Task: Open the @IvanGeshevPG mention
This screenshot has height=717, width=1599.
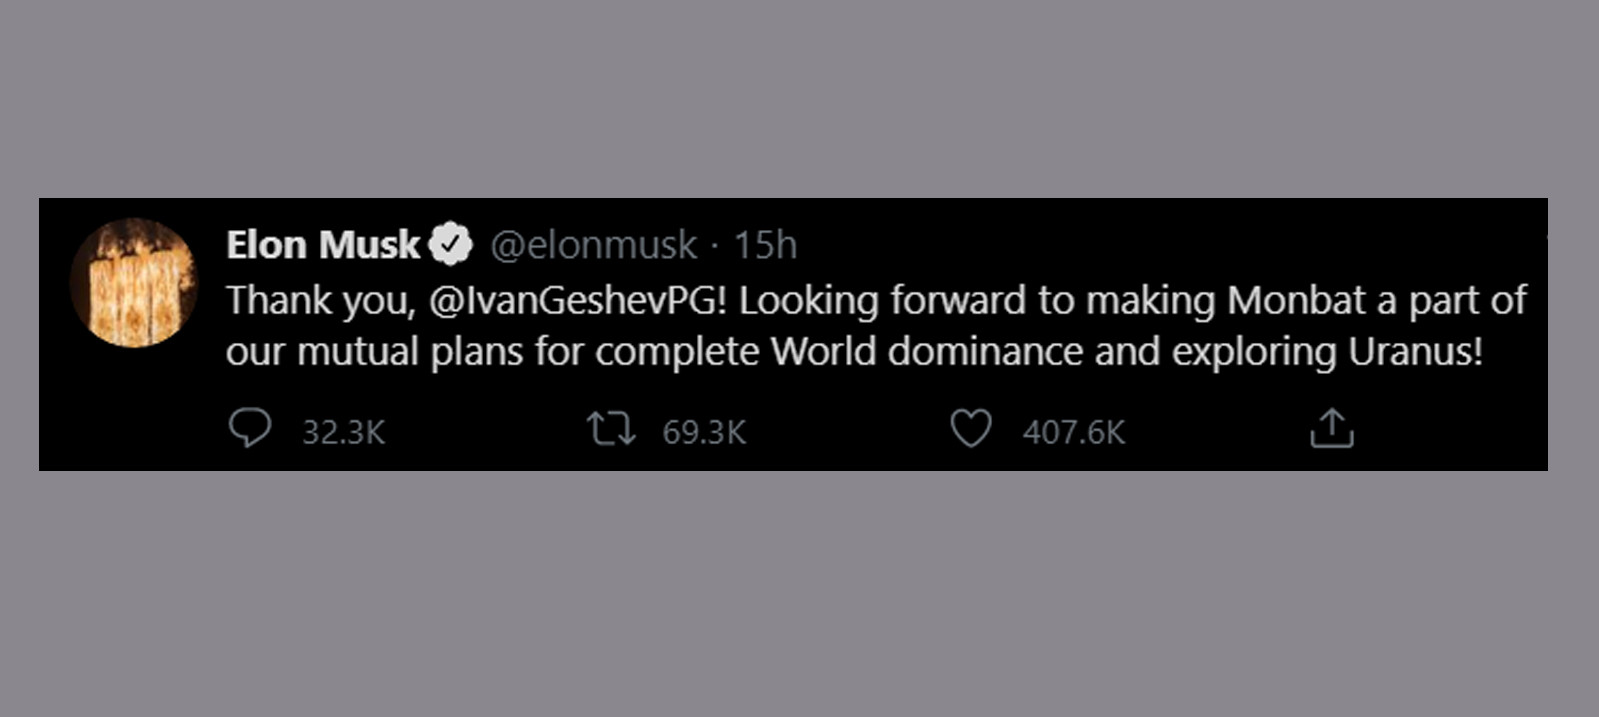Action: tap(577, 300)
